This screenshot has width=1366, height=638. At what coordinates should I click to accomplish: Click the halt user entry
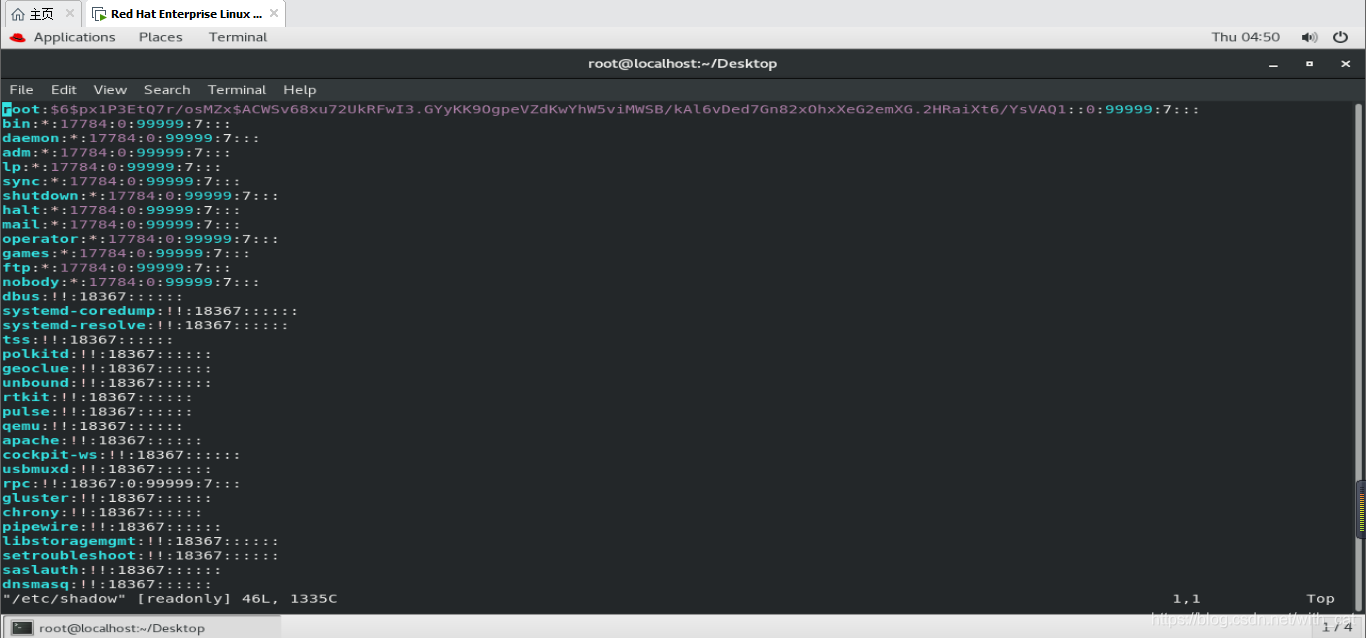tap(121, 210)
